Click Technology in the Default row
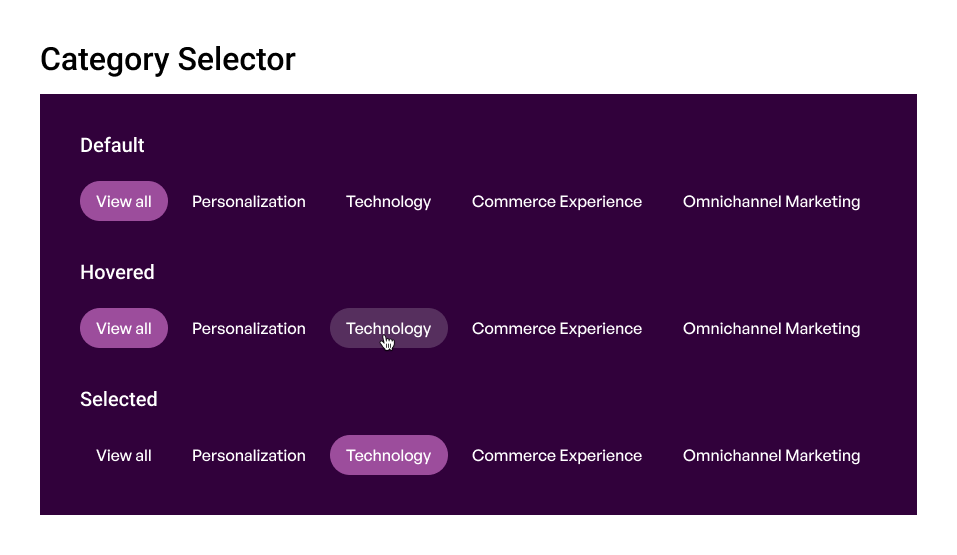The image size is (957, 555). [x=388, y=202]
